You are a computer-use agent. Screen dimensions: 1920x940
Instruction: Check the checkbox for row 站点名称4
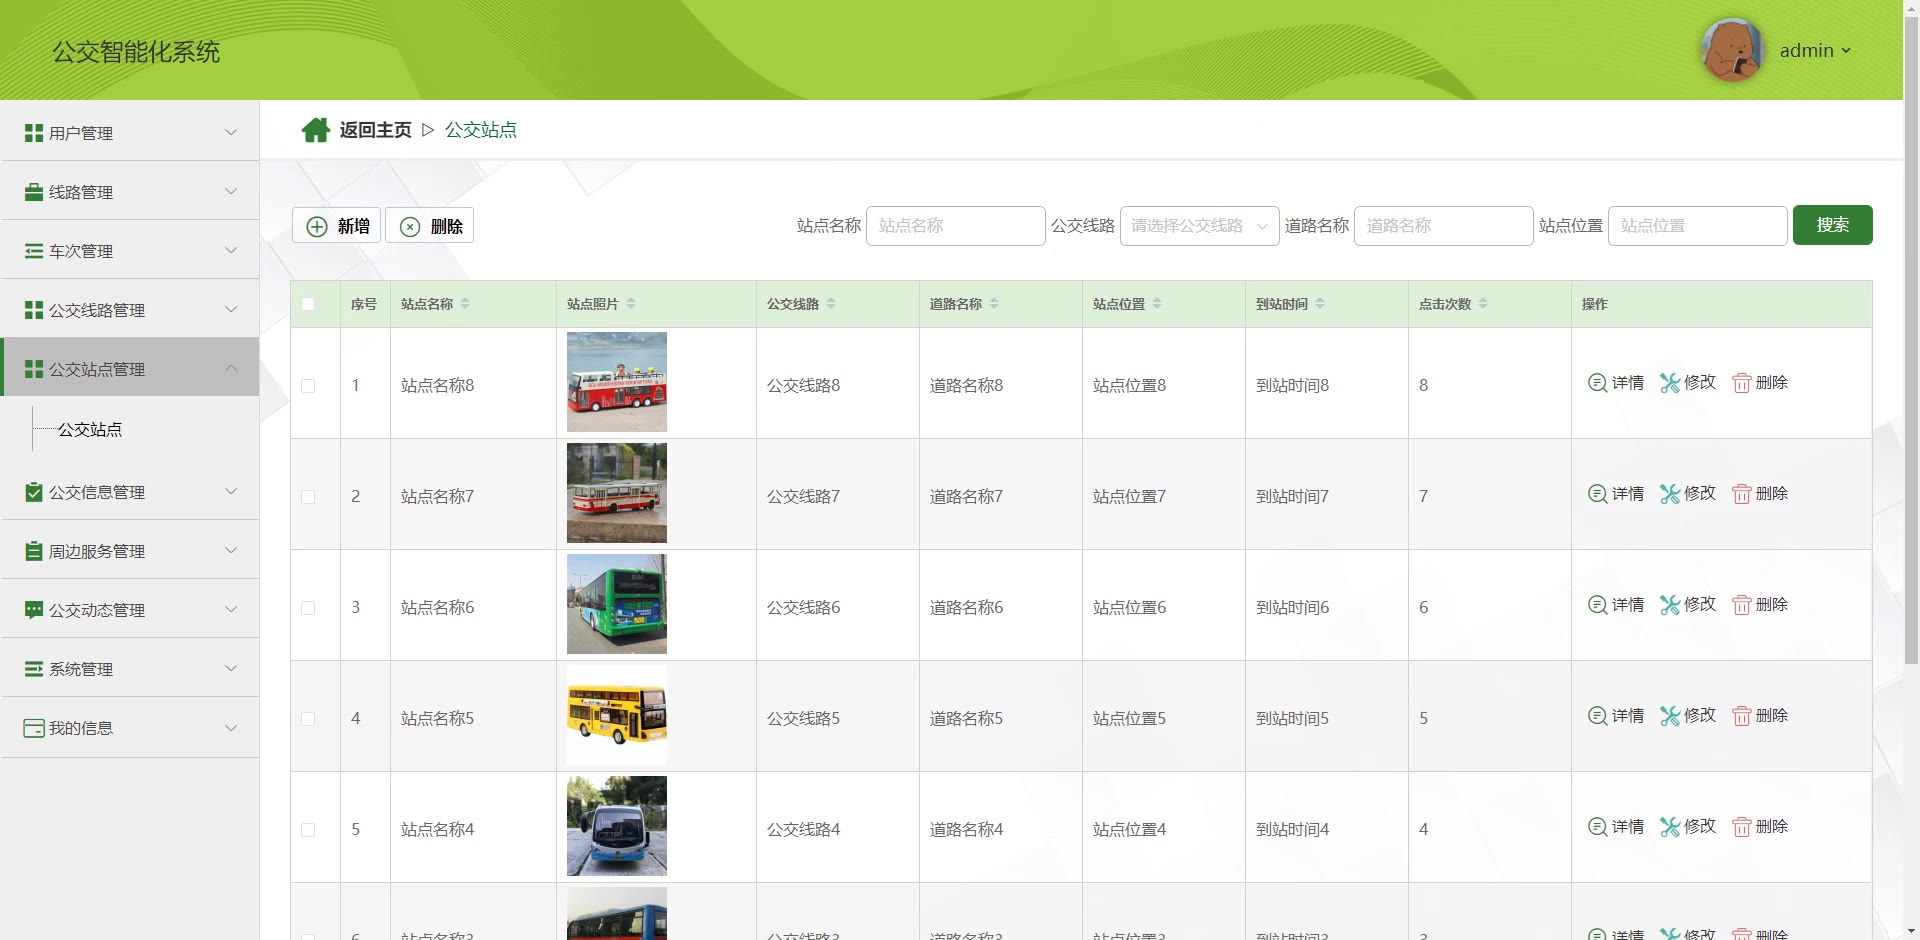[308, 830]
